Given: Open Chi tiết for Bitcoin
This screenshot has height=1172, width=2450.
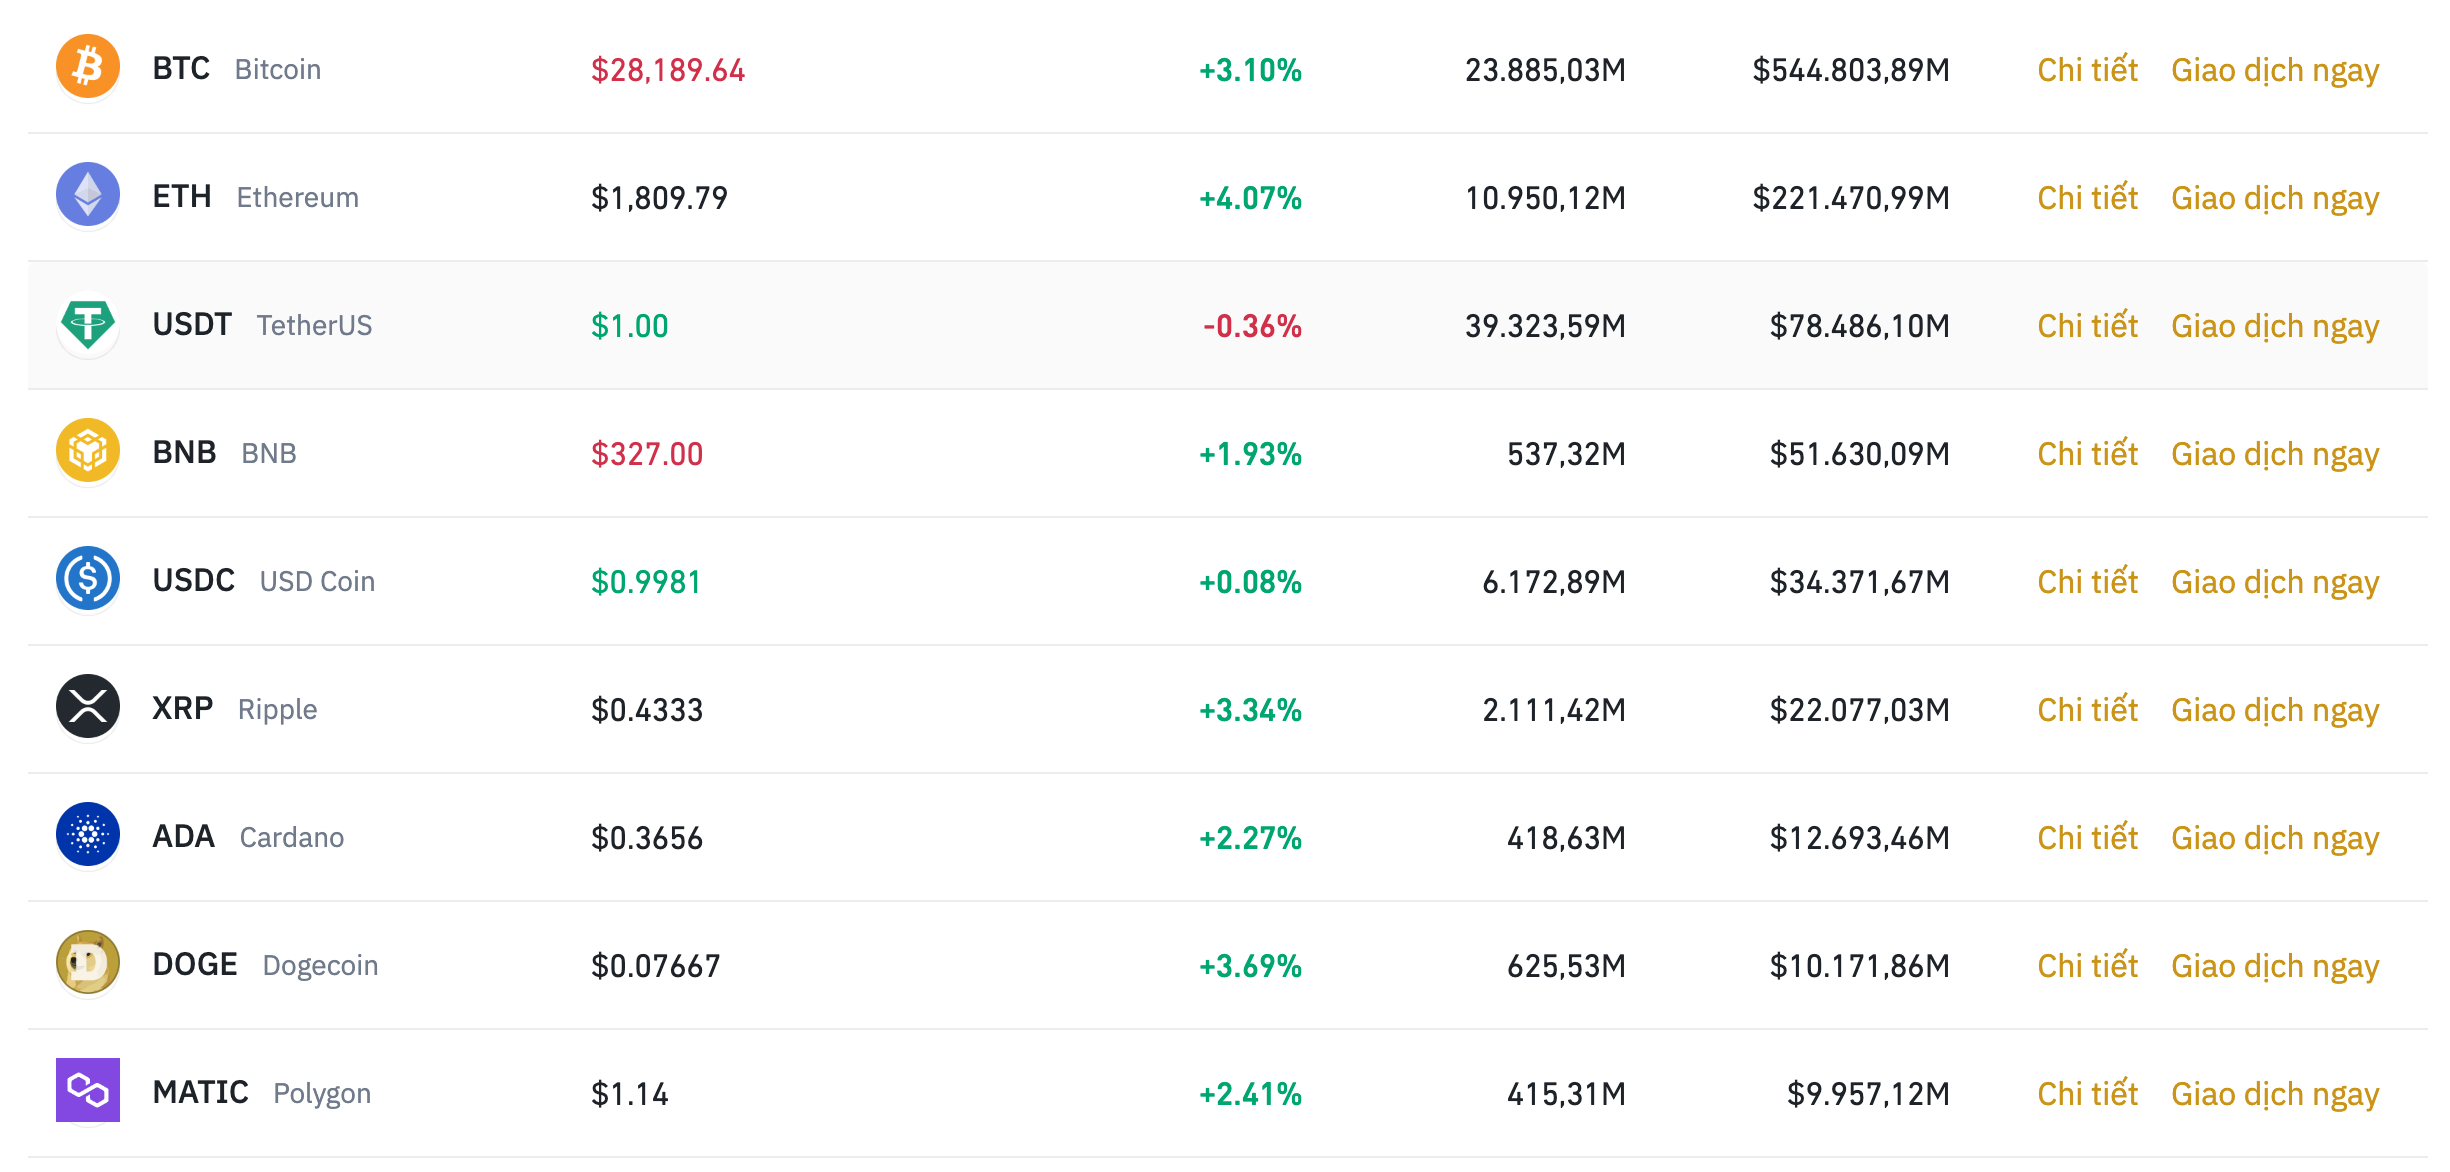Looking at the screenshot, I should tap(2087, 69).
